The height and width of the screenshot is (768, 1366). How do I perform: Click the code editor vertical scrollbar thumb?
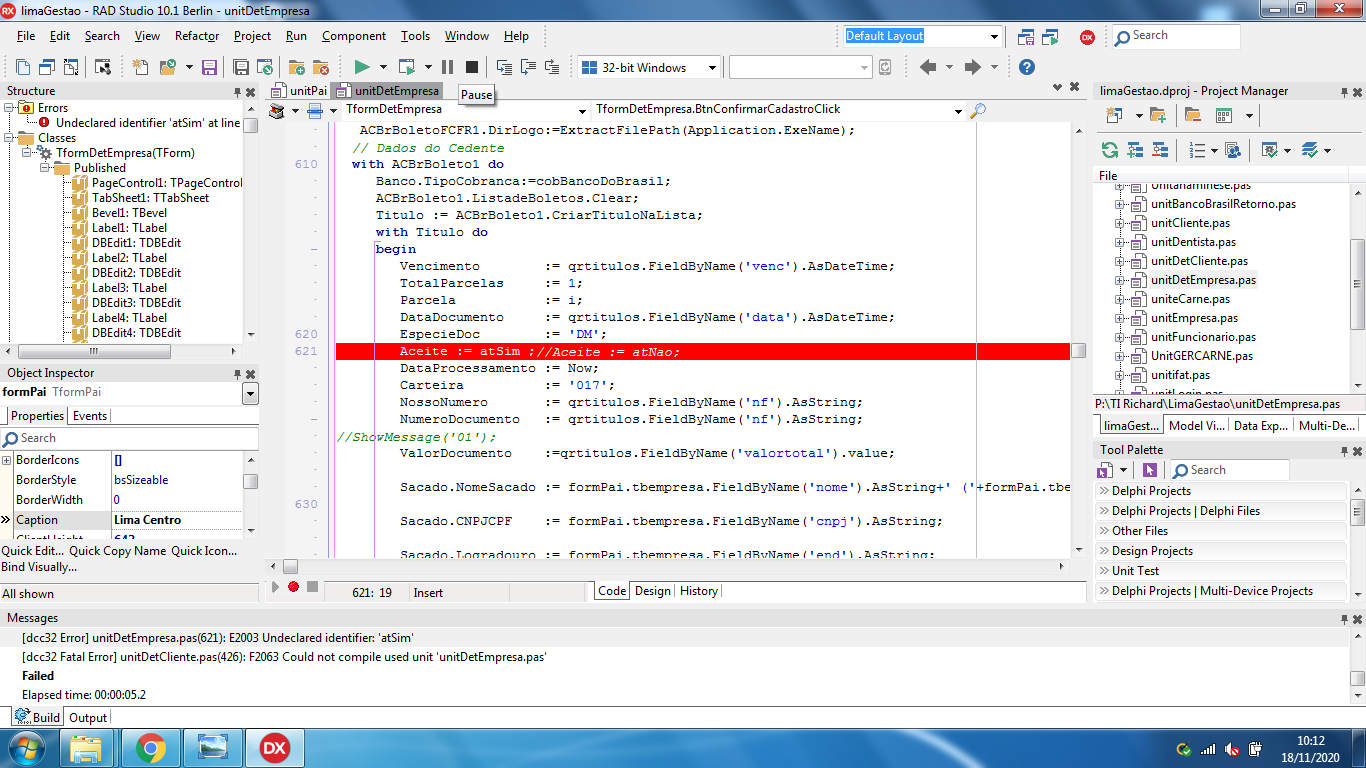(1078, 351)
